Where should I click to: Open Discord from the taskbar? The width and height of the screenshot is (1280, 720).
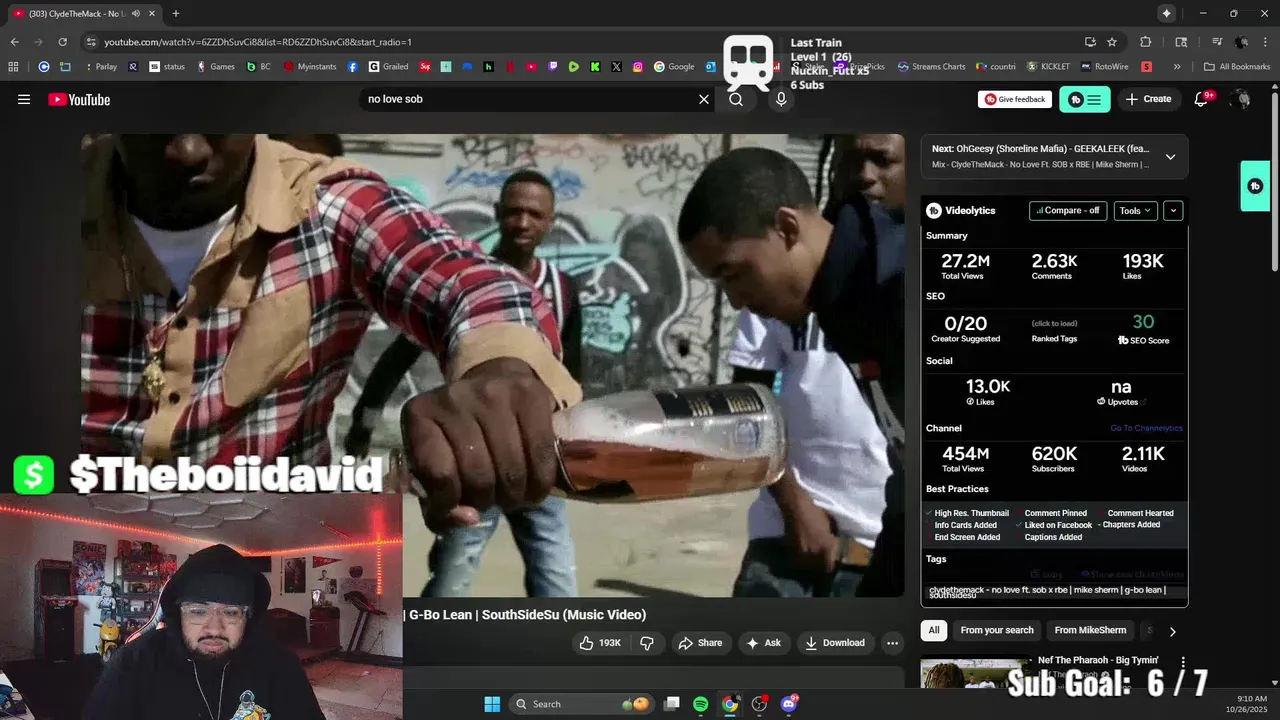789,704
